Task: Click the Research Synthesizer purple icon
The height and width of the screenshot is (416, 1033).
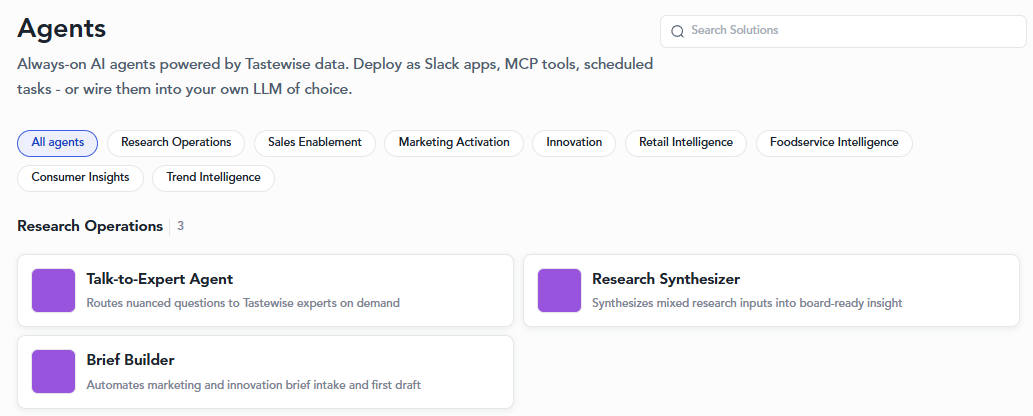Action: [x=559, y=290]
